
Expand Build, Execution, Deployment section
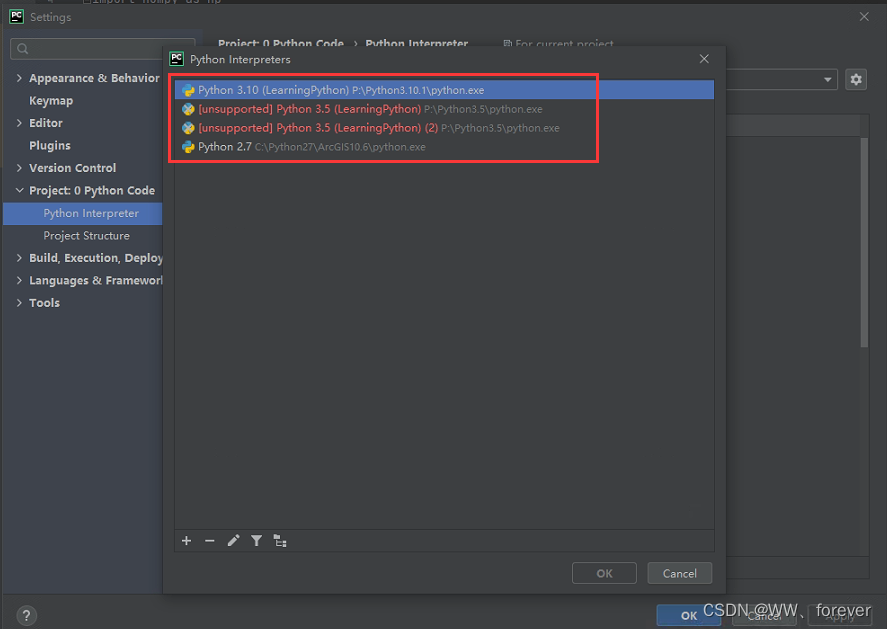click(19, 258)
